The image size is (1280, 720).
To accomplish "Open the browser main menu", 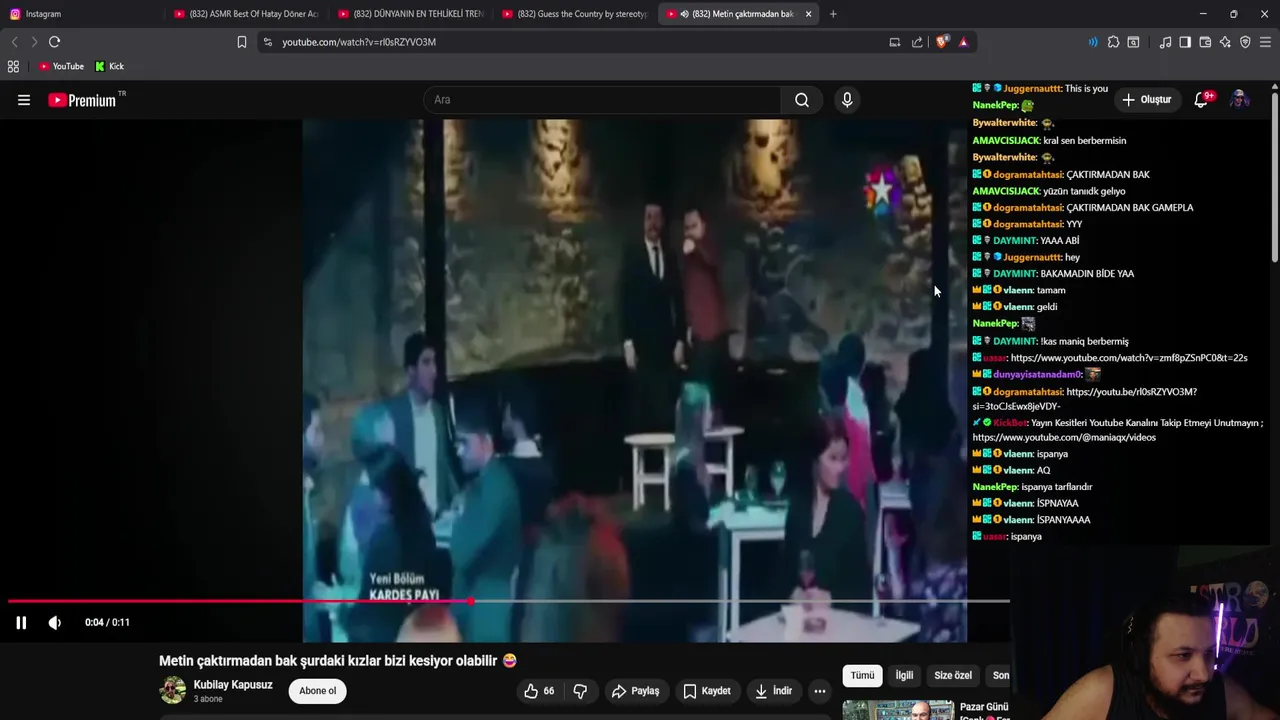I will [x=1265, y=42].
